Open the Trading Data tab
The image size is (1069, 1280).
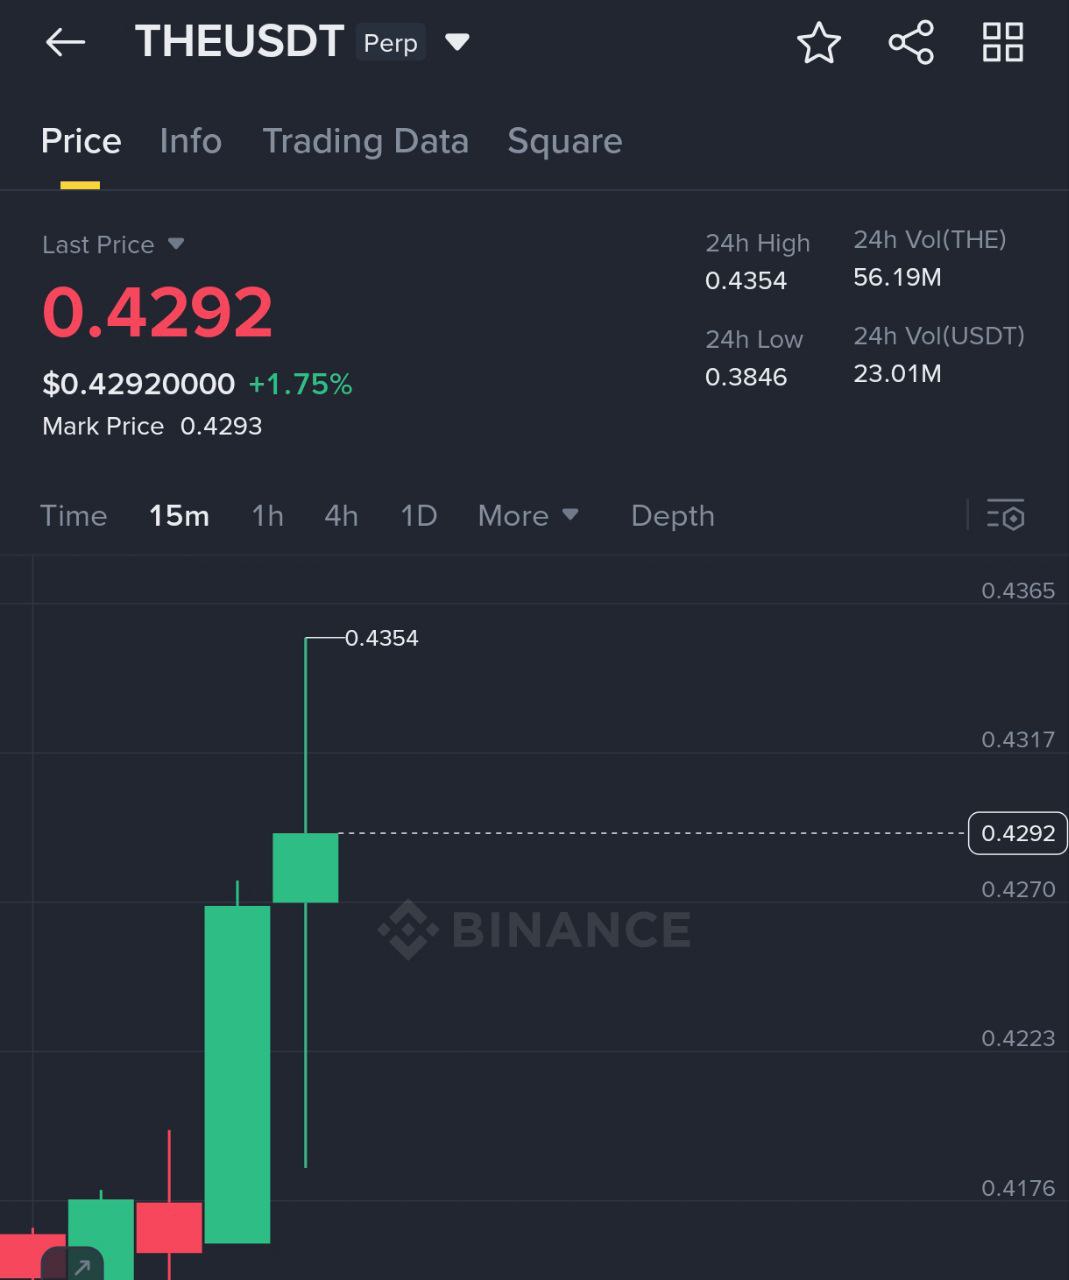point(365,141)
